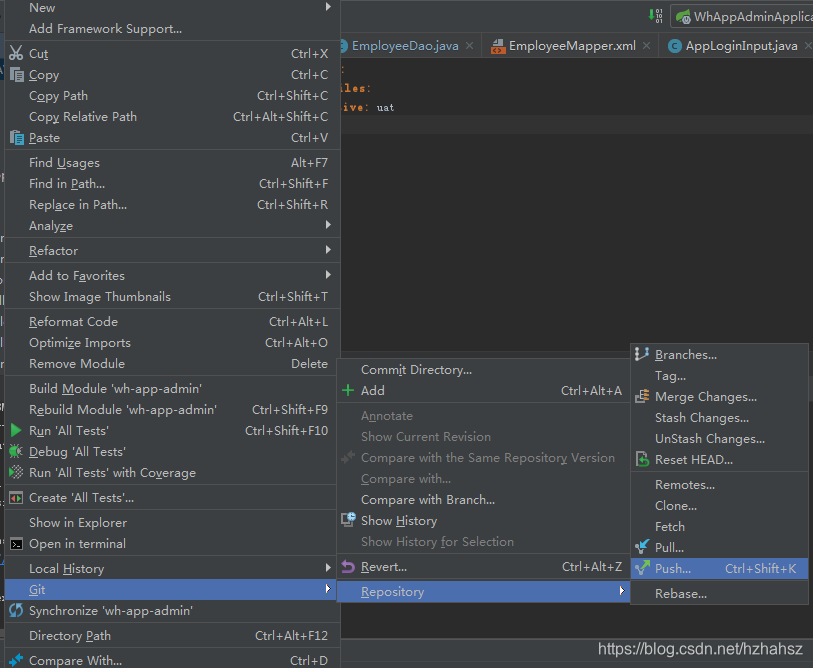Choose Clone... menu entry

tap(720, 506)
